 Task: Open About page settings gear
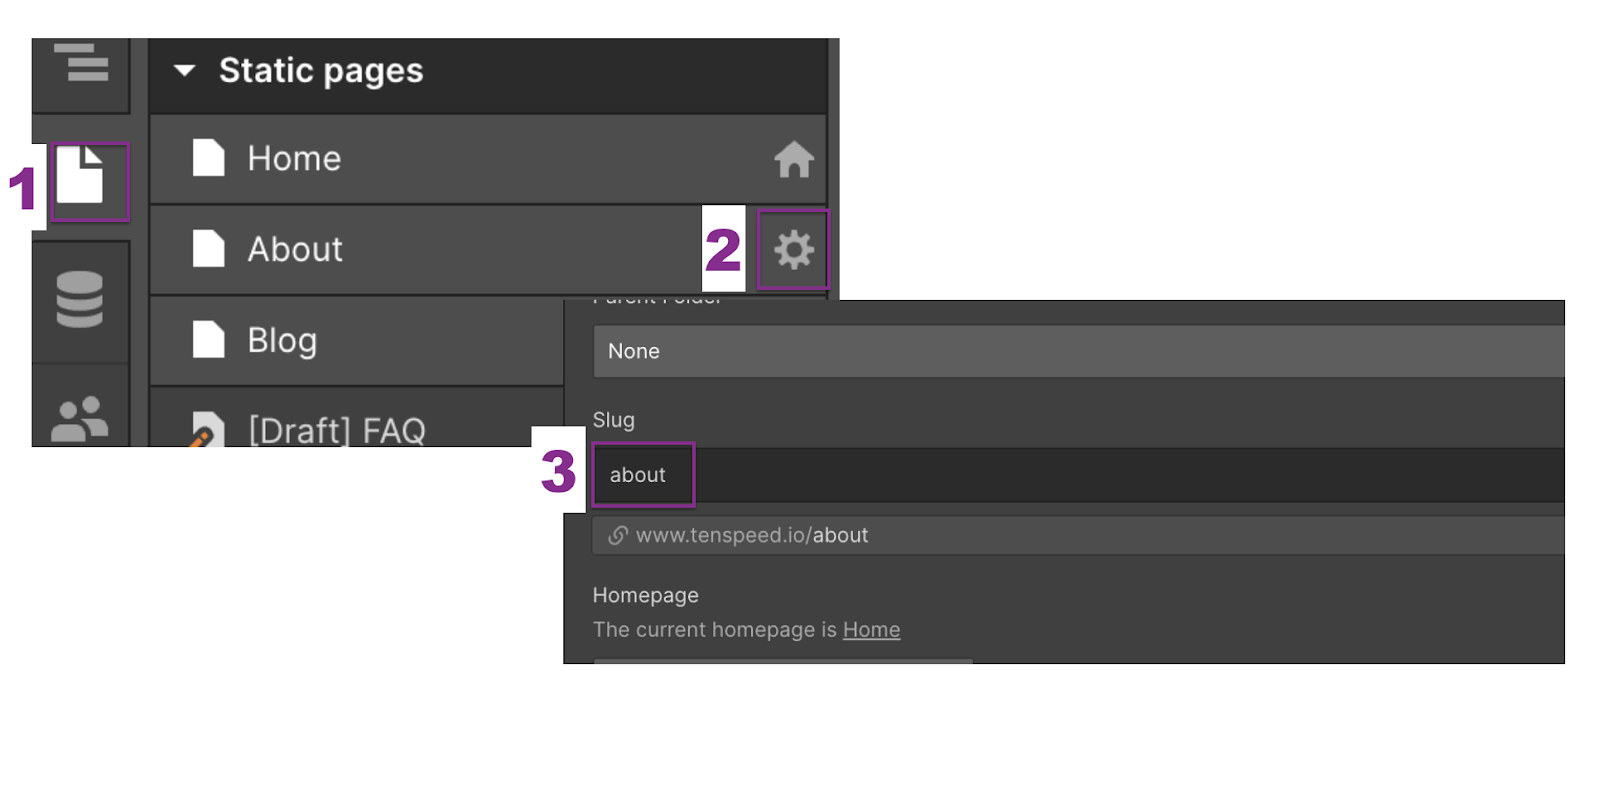[794, 250]
